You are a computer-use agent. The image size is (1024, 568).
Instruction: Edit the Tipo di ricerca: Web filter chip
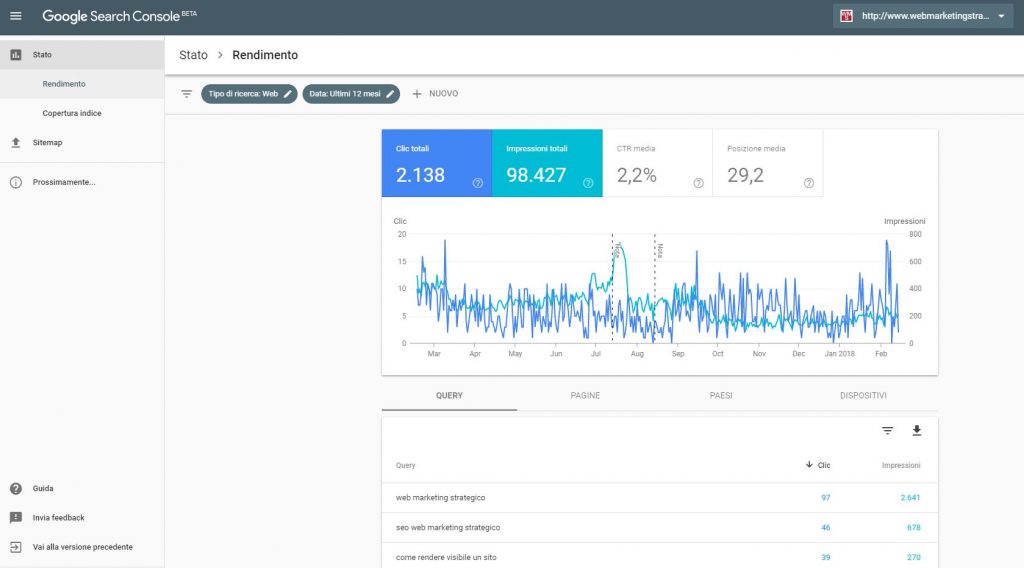click(249, 94)
